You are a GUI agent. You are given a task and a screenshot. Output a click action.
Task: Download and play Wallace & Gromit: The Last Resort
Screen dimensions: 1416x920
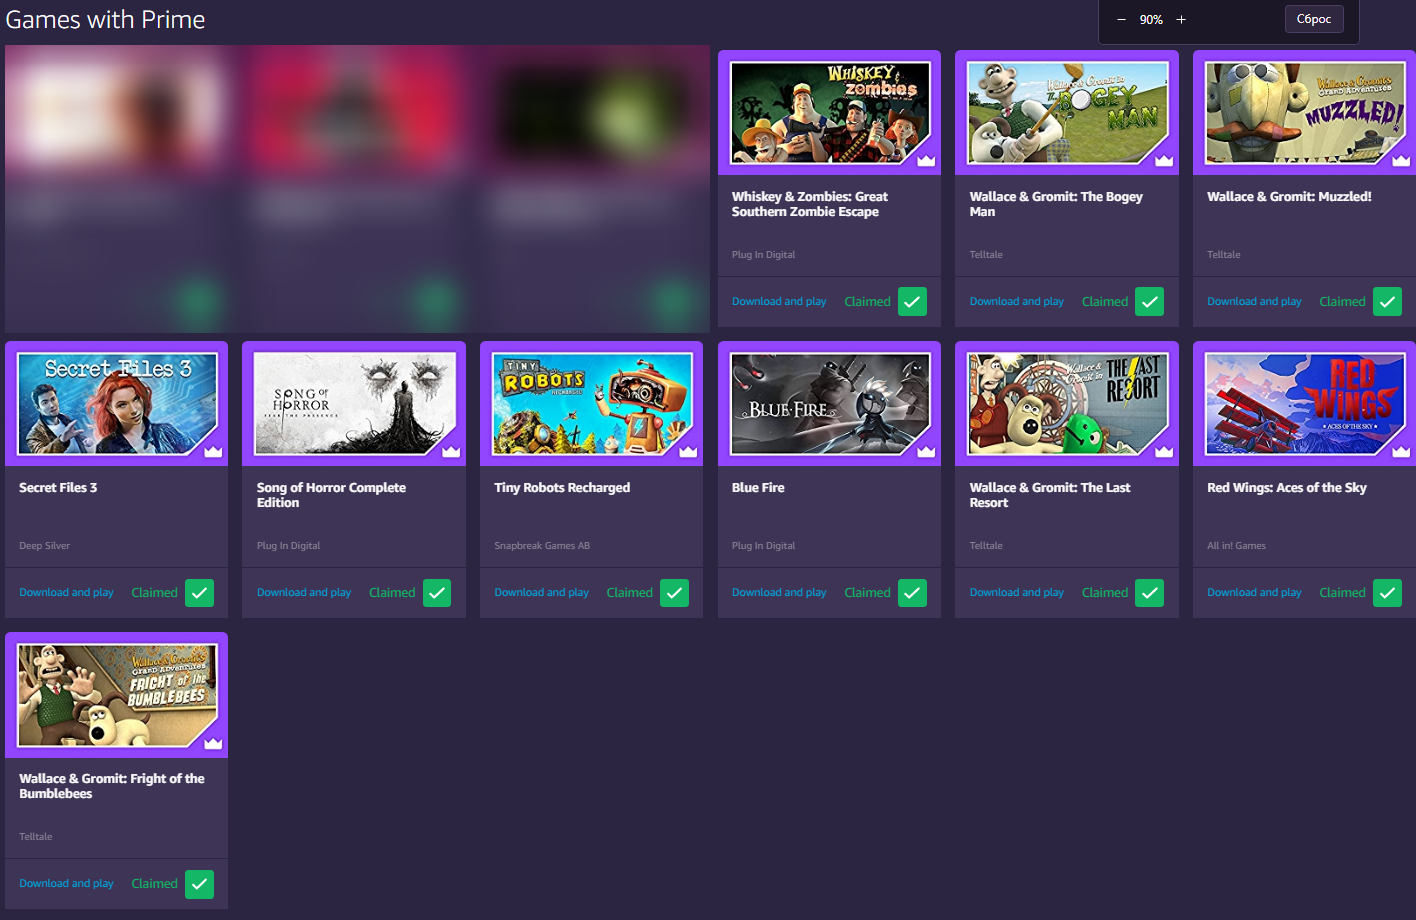[1017, 593]
